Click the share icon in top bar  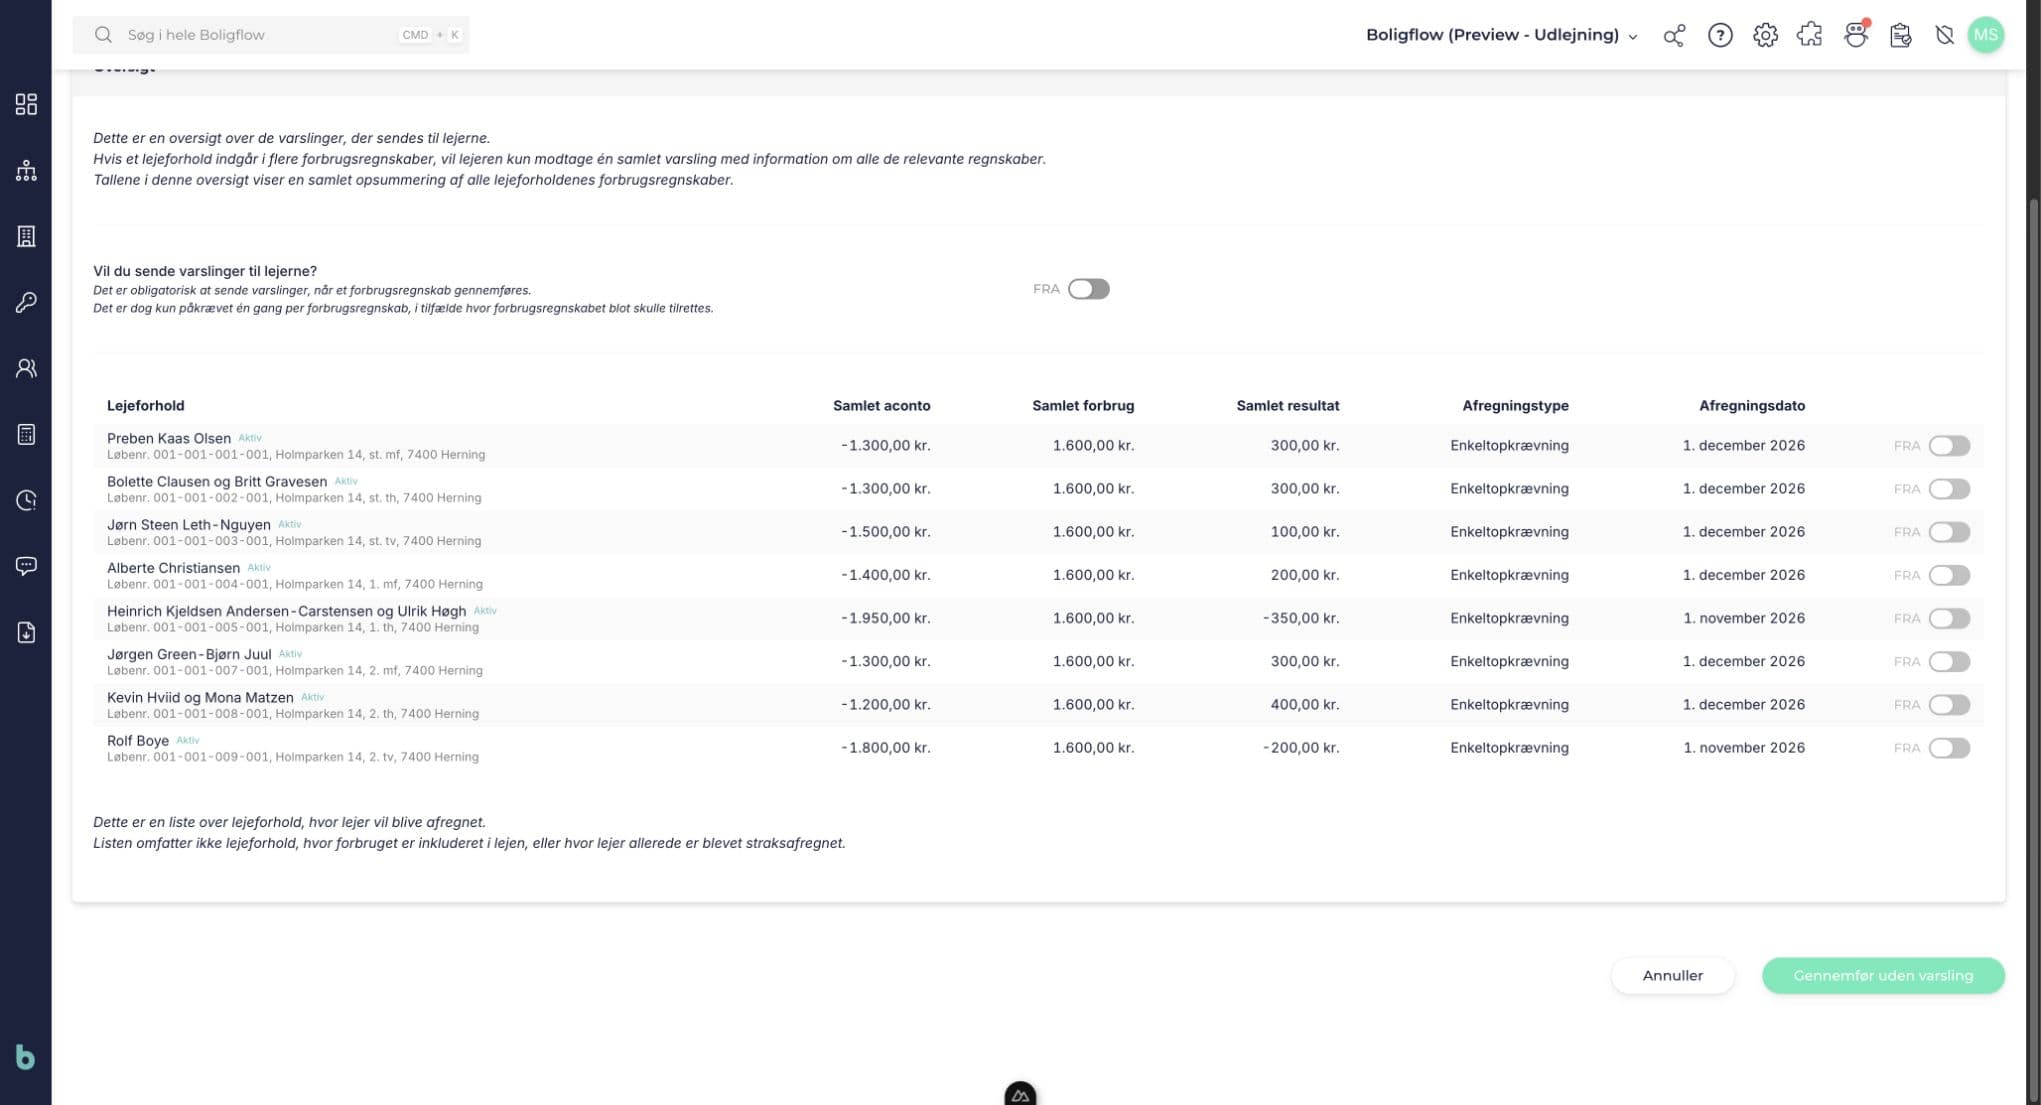1674,35
